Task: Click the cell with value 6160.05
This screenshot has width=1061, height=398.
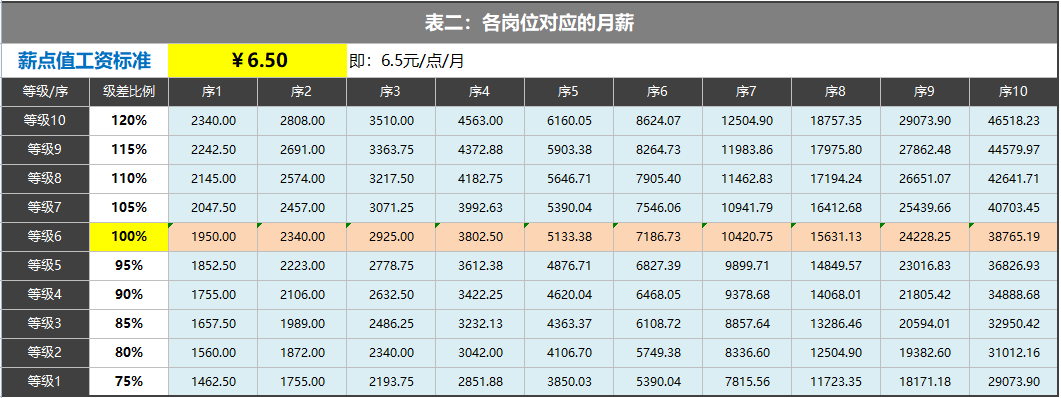Action: pos(569,121)
